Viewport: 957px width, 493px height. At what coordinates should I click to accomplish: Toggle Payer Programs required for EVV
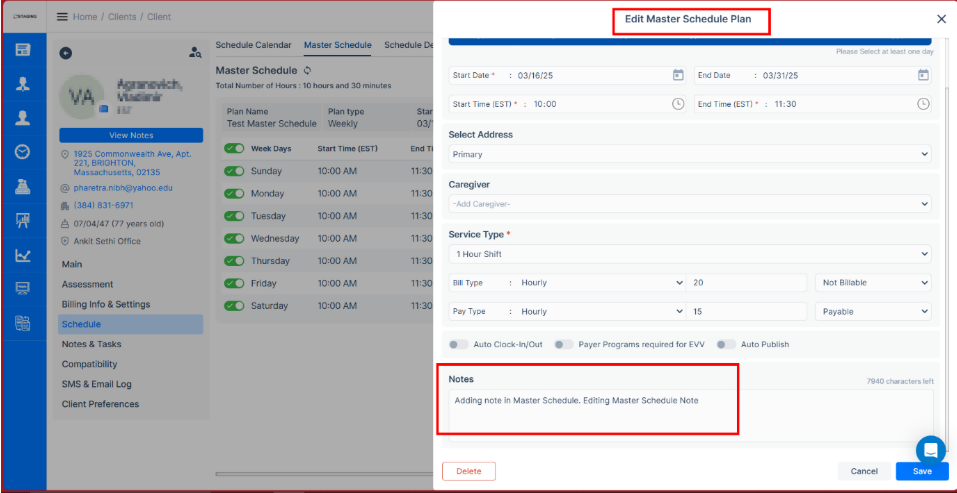[563, 344]
